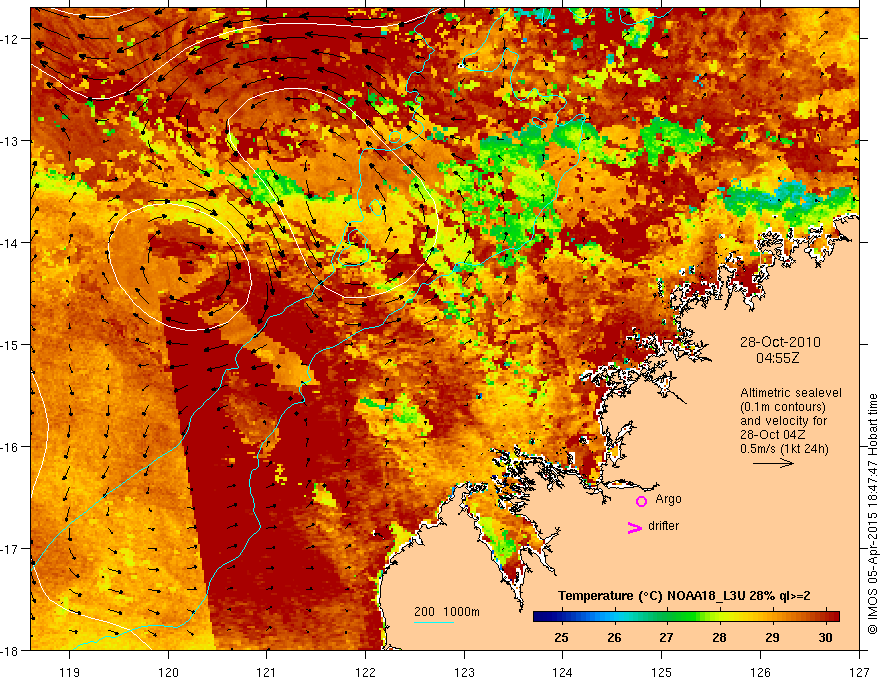Image resolution: width=880 pixels, height=680 pixels.
Task: Click colorbar value 30
Action: pos(825,637)
